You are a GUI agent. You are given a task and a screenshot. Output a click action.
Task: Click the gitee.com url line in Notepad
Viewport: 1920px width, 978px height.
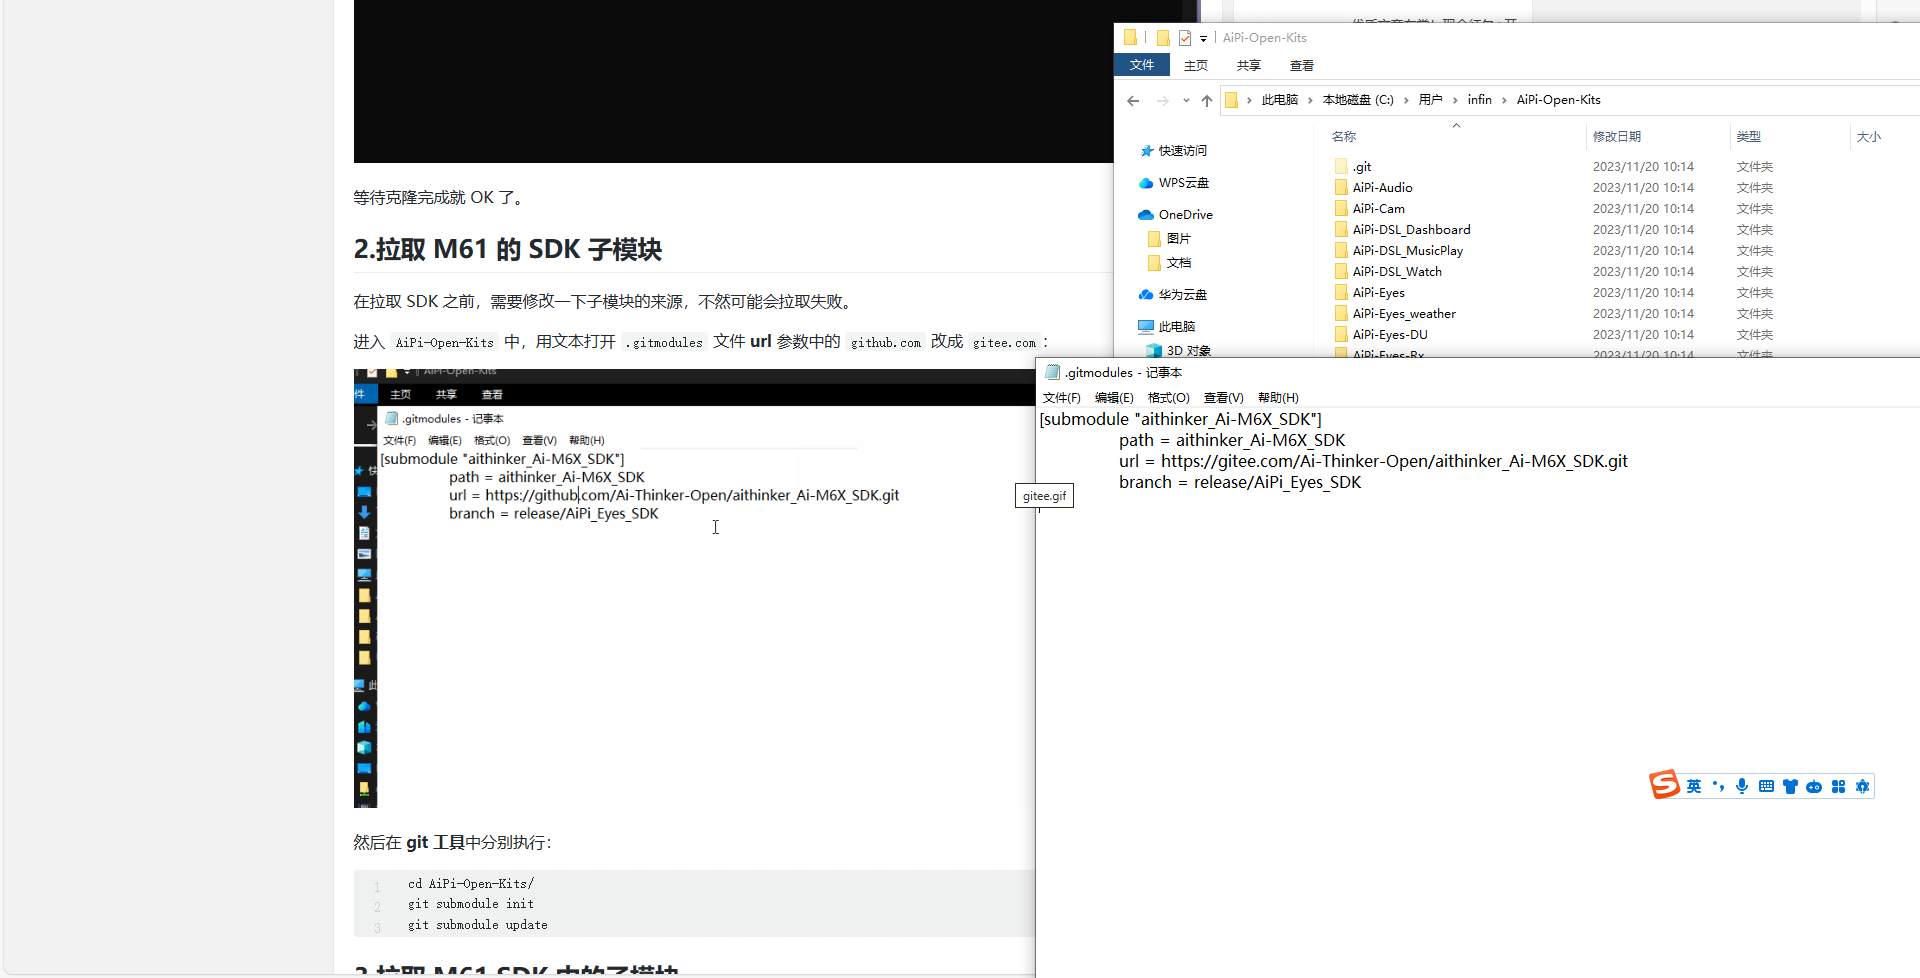1373,461
